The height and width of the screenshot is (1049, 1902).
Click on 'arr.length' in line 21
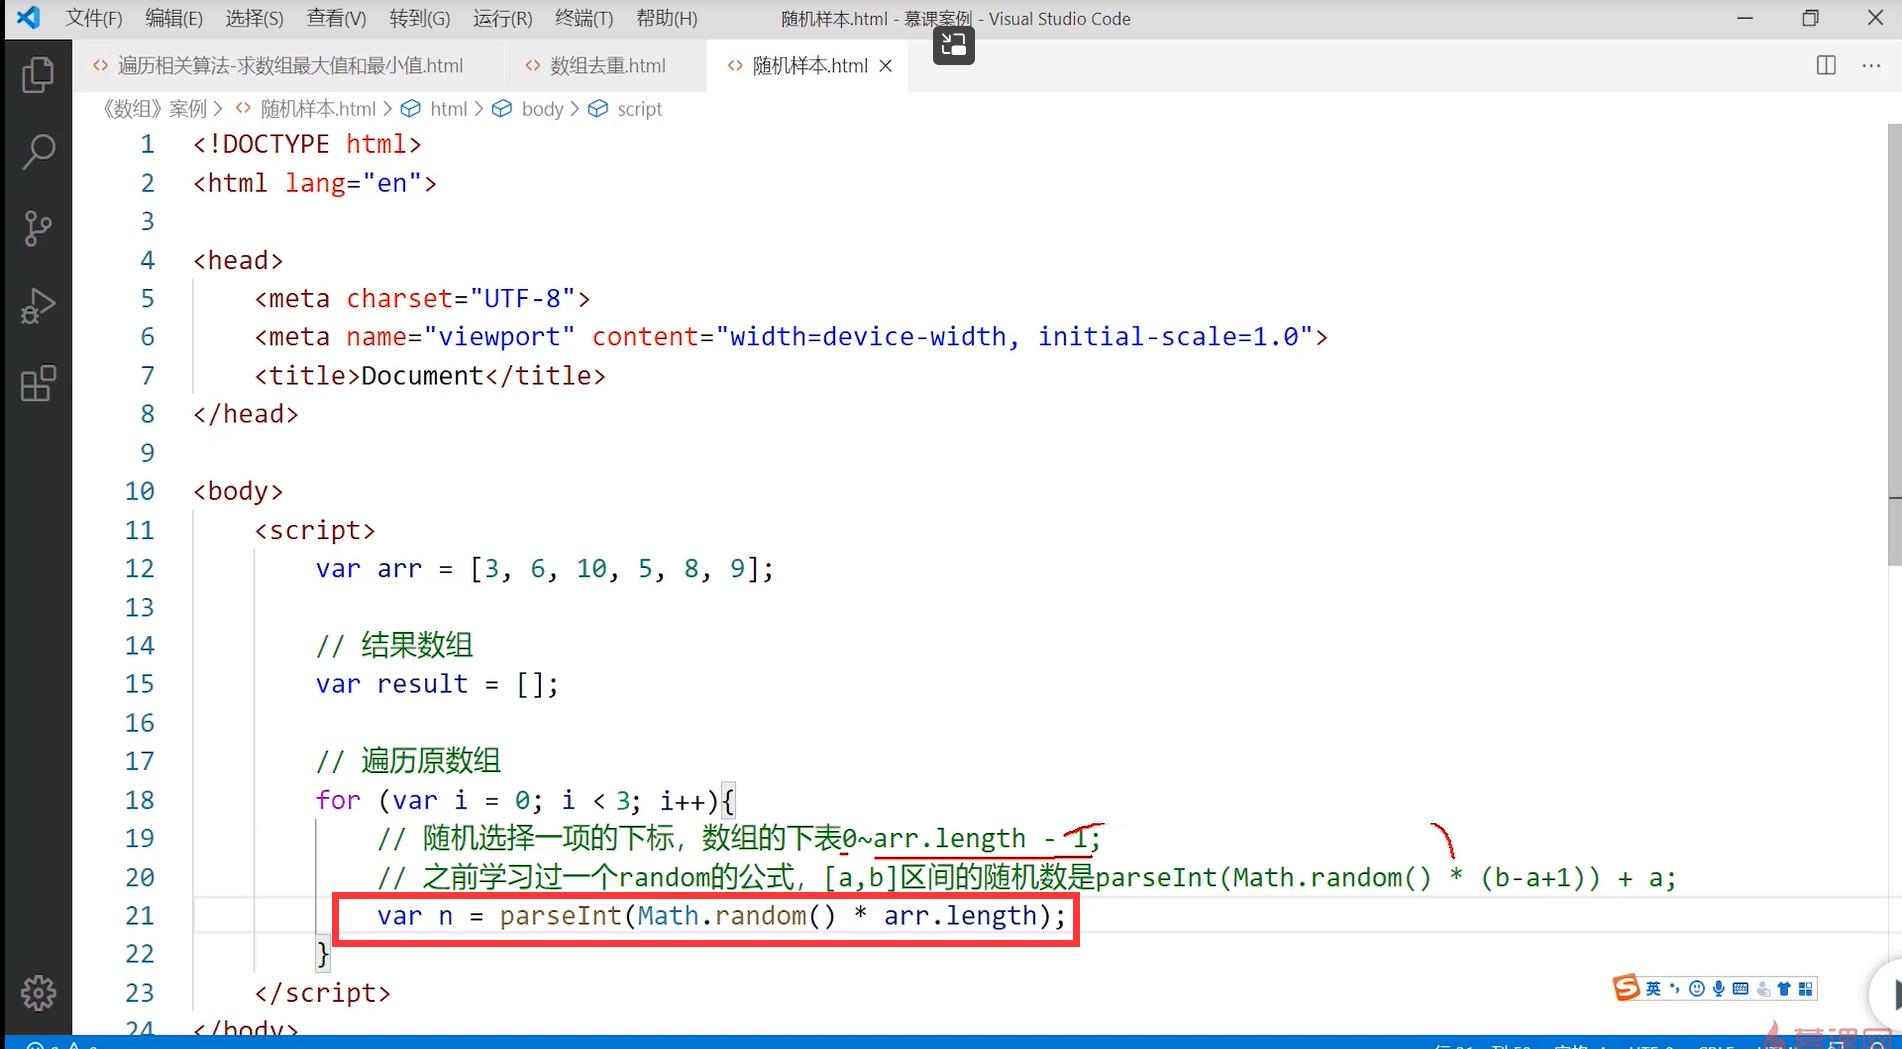coord(960,915)
